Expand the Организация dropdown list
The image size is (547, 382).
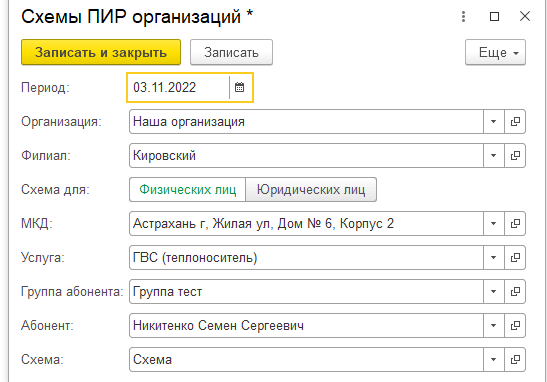pyautogui.click(x=494, y=122)
